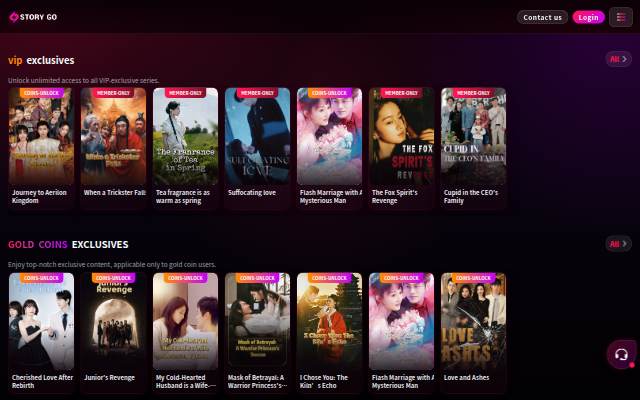Expand All for Gold Coins exclusives
Viewport: 640px width, 400px height.
click(x=618, y=244)
